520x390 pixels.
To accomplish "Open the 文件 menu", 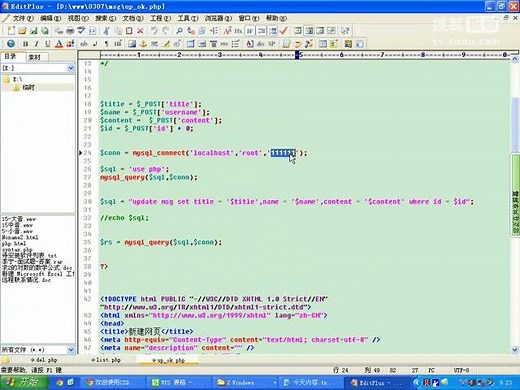I will 23,18.
